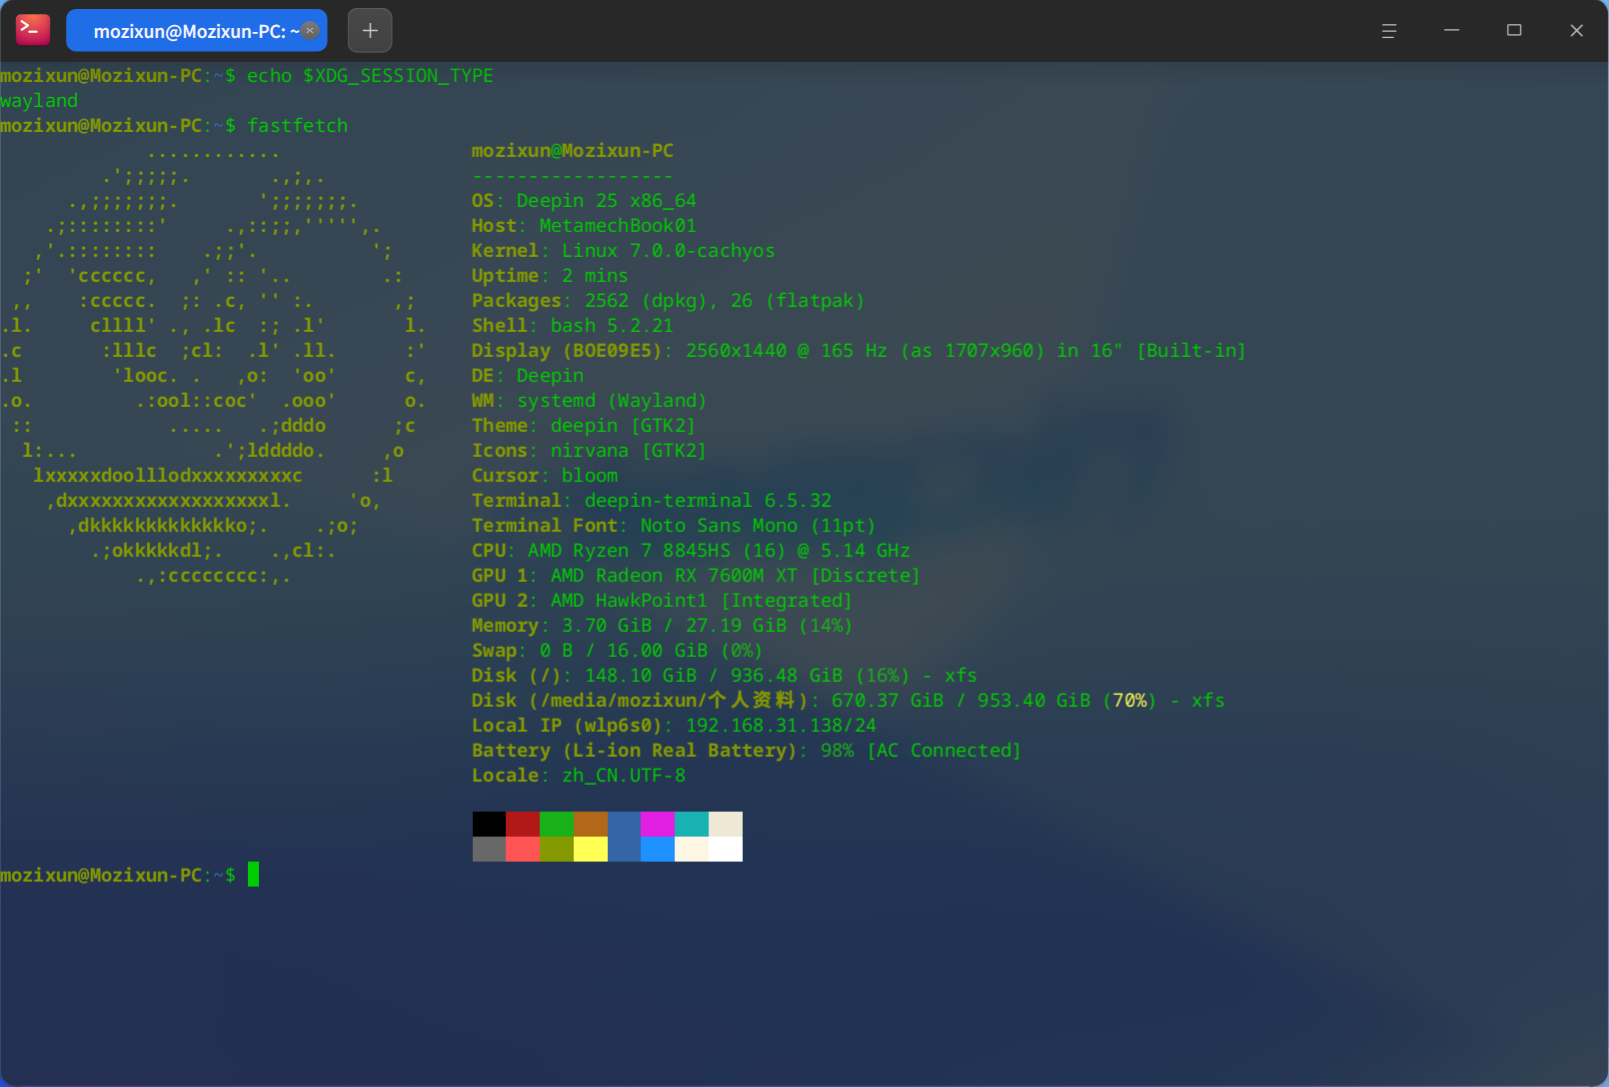The image size is (1609, 1087).
Task: Click the "Terminal Font: Noto Sans Mono" line
Action: tap(674, 526)
